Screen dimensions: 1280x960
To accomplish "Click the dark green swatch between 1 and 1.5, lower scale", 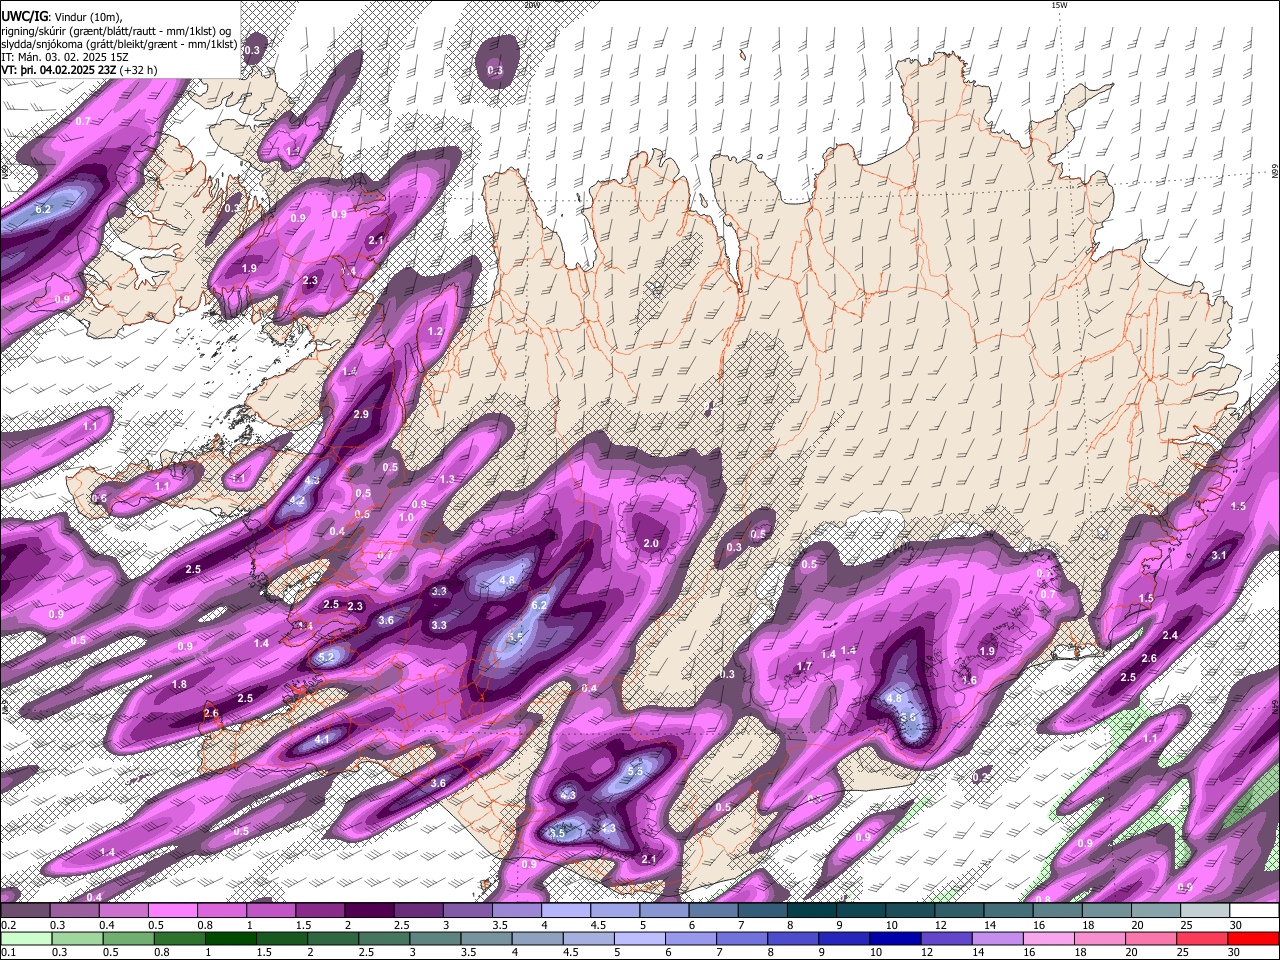I will tap(231, 938).
